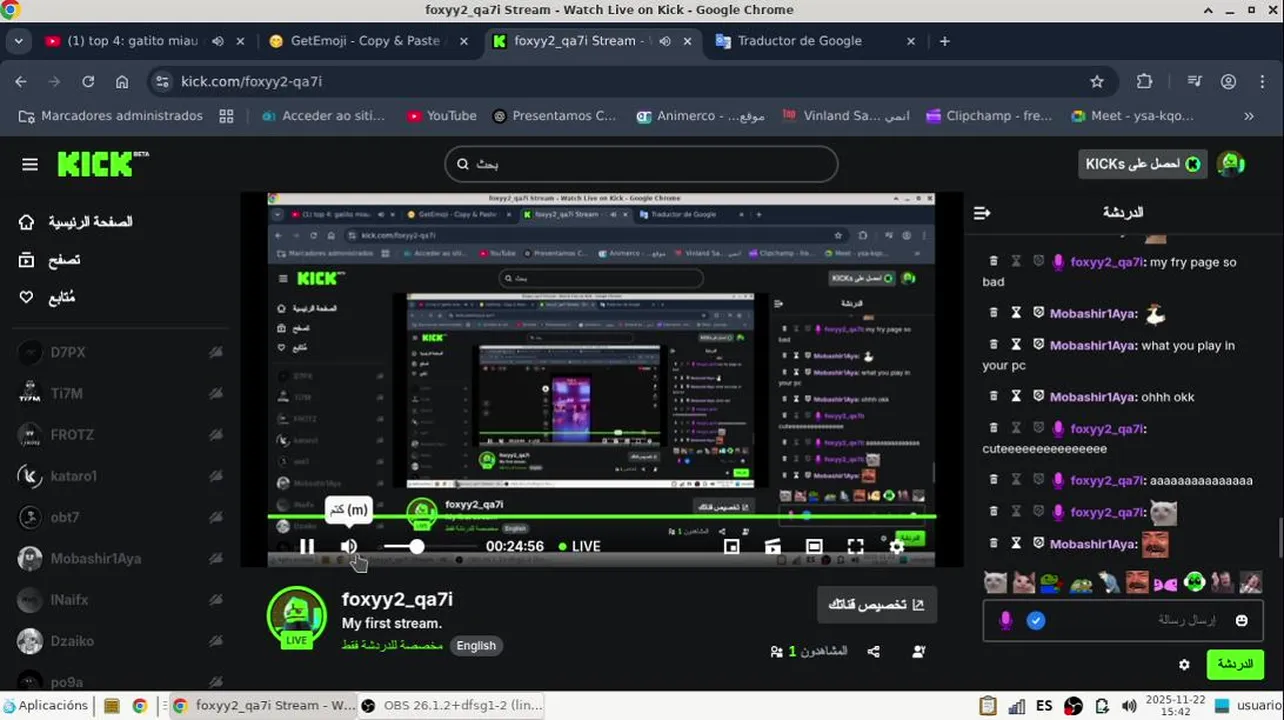Bookmark this page with the star

[1097, 82]
